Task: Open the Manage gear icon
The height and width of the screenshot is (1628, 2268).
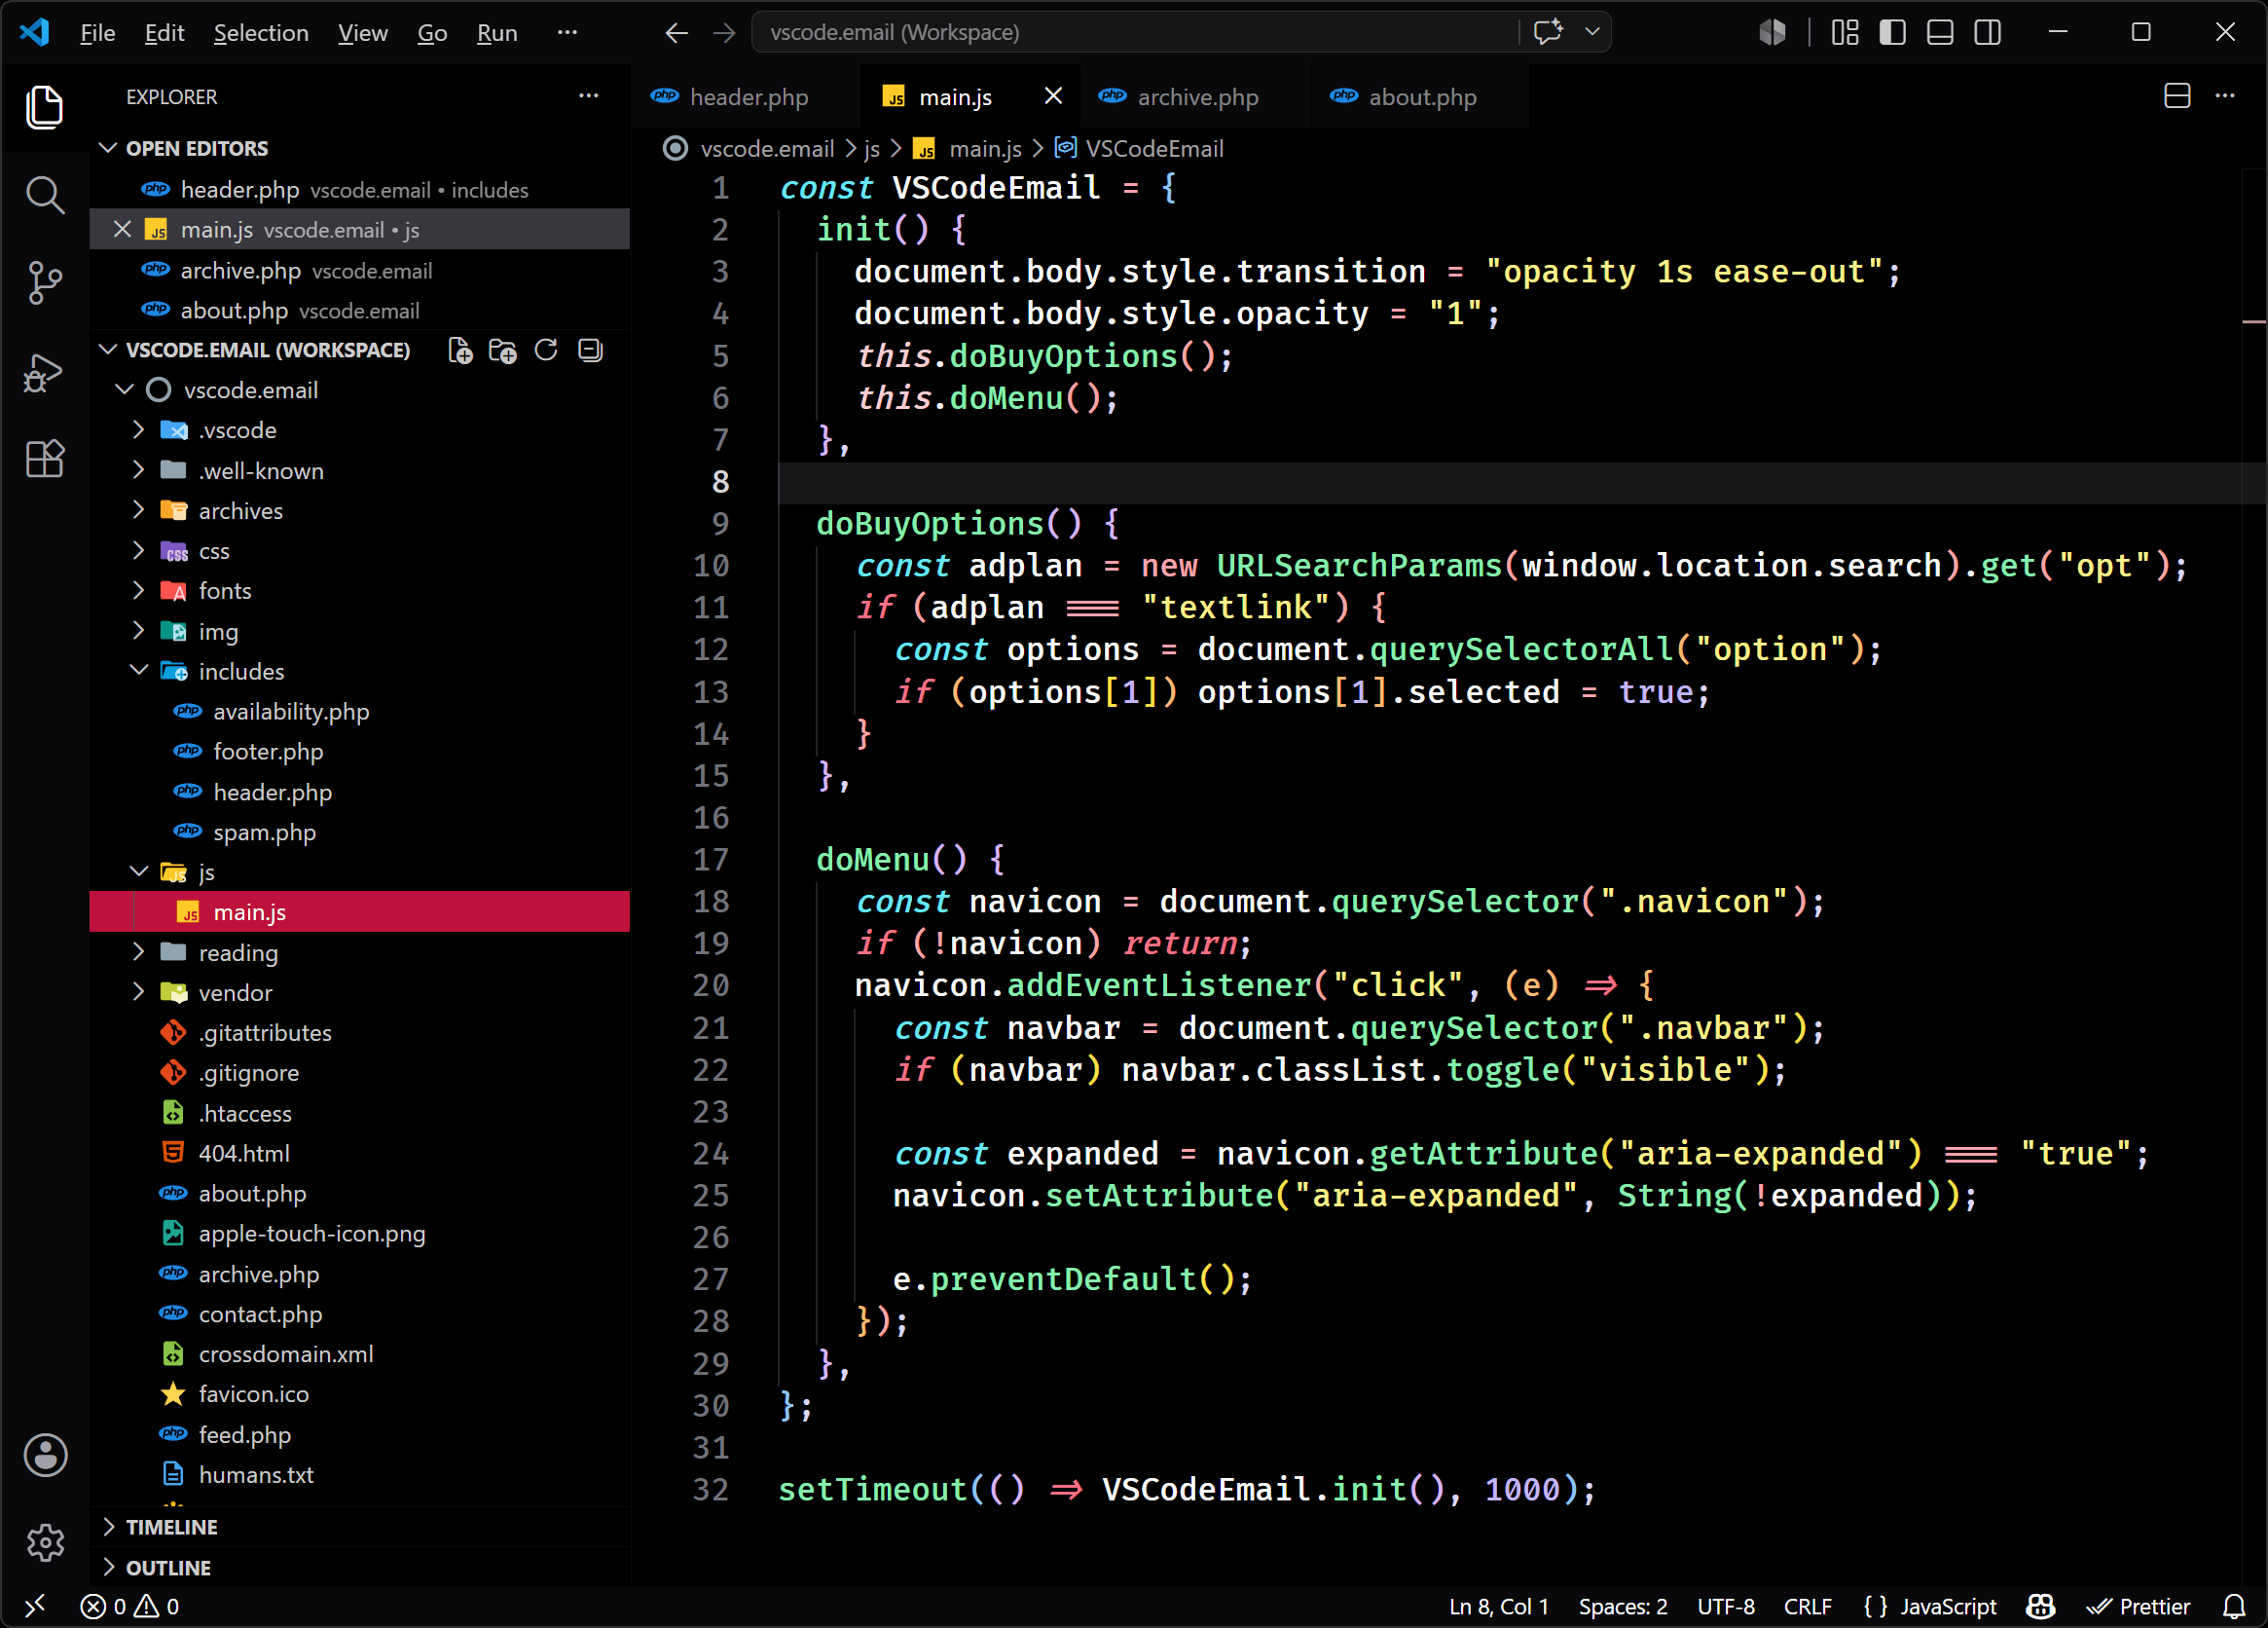Action: click(x=45, y=1543)
